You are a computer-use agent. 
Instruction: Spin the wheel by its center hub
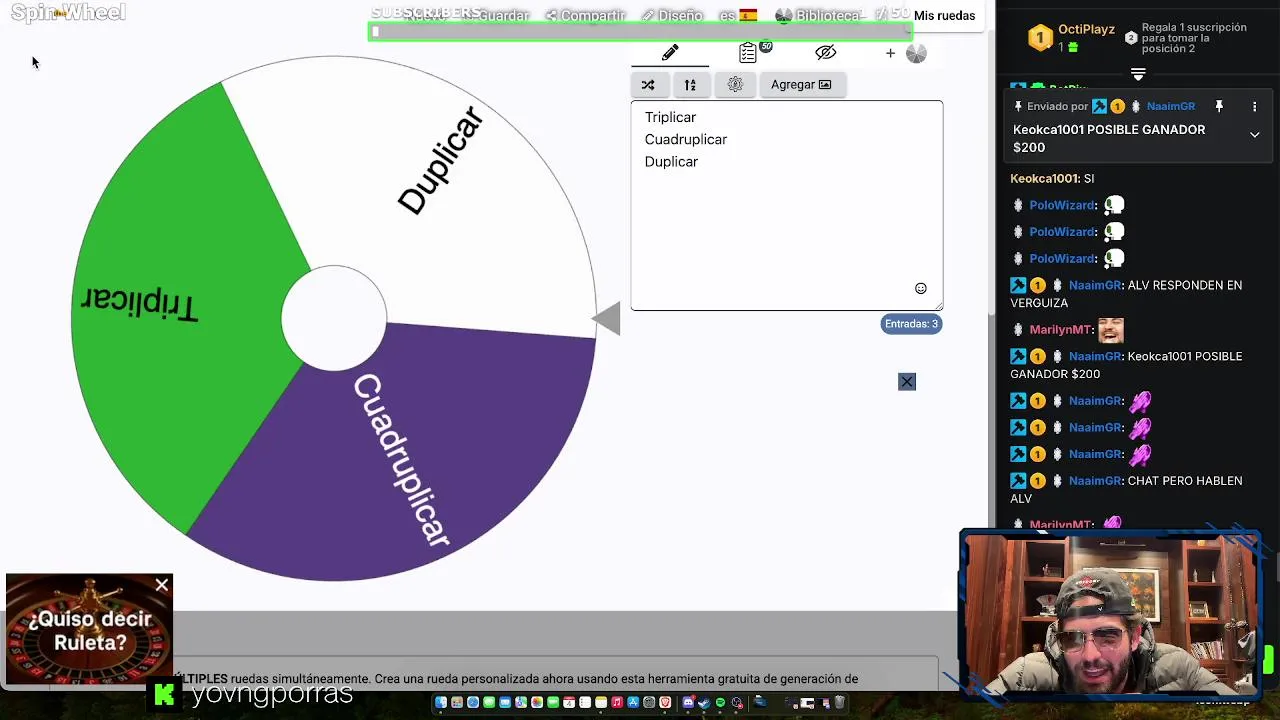click(334, 318)
